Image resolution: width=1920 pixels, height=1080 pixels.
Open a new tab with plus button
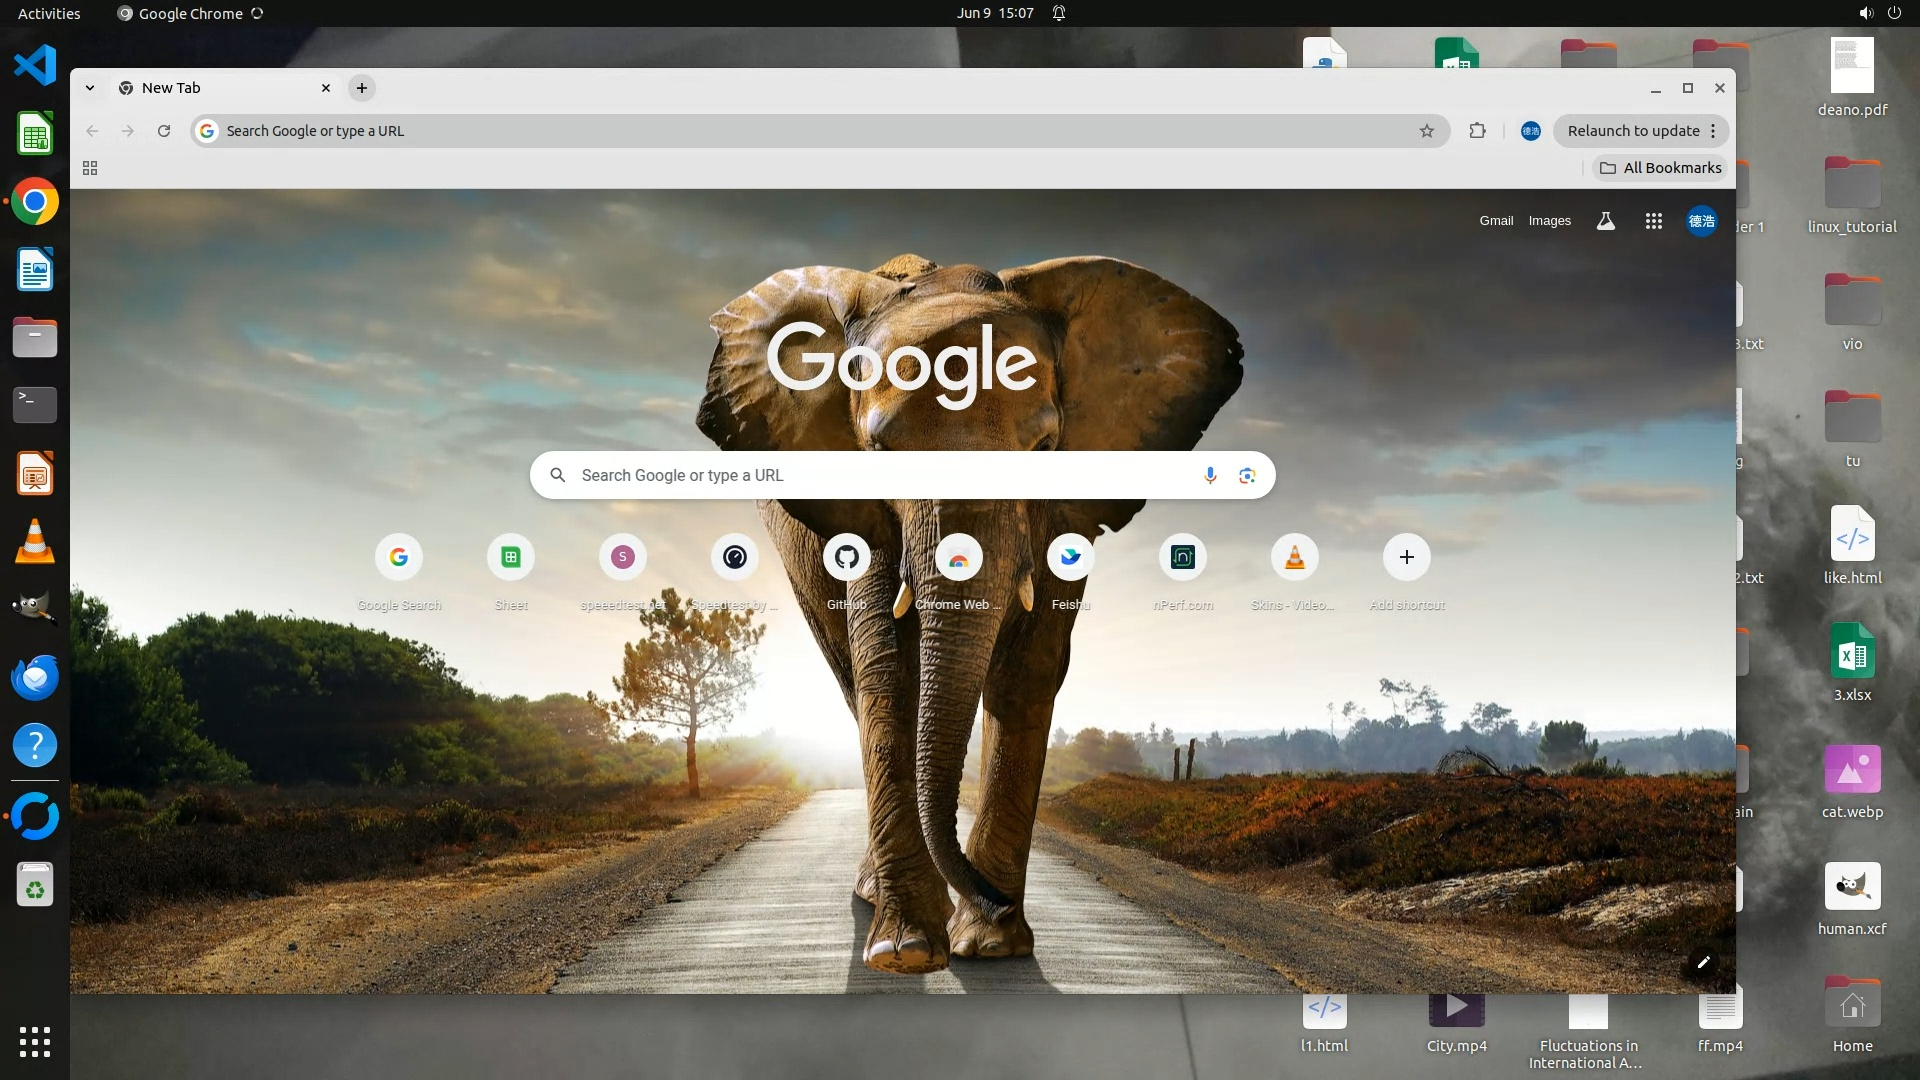tap(362, 88)
